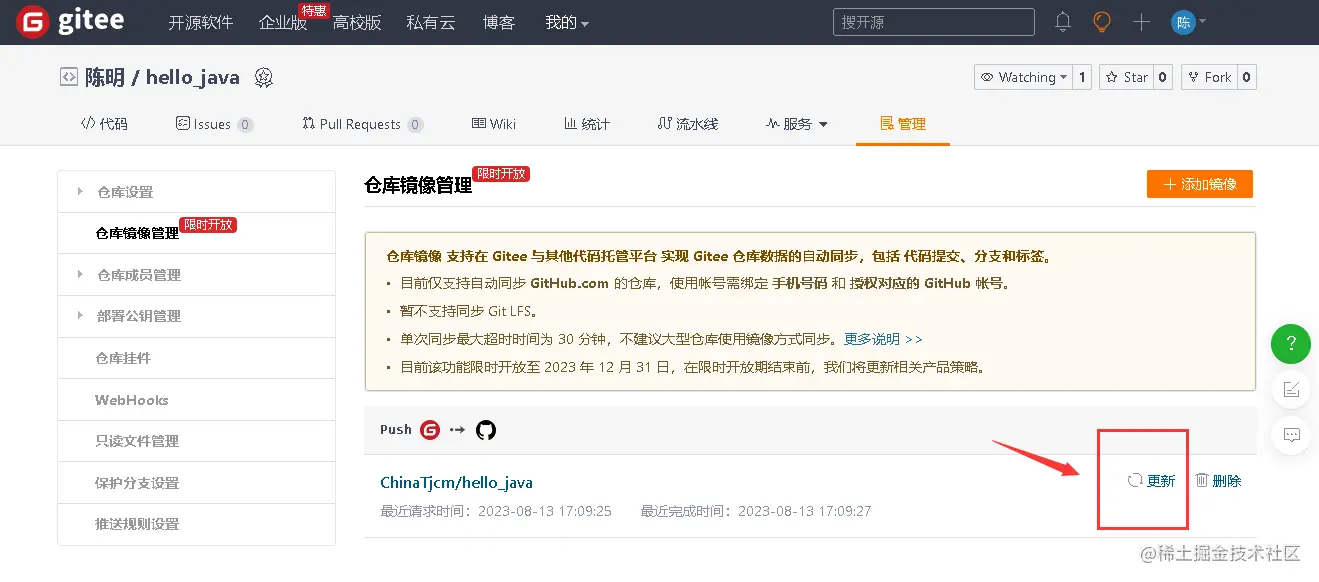1319x582 pixels.
Task: Open the 我的 dropdown menu
Action: click(567, 22)
